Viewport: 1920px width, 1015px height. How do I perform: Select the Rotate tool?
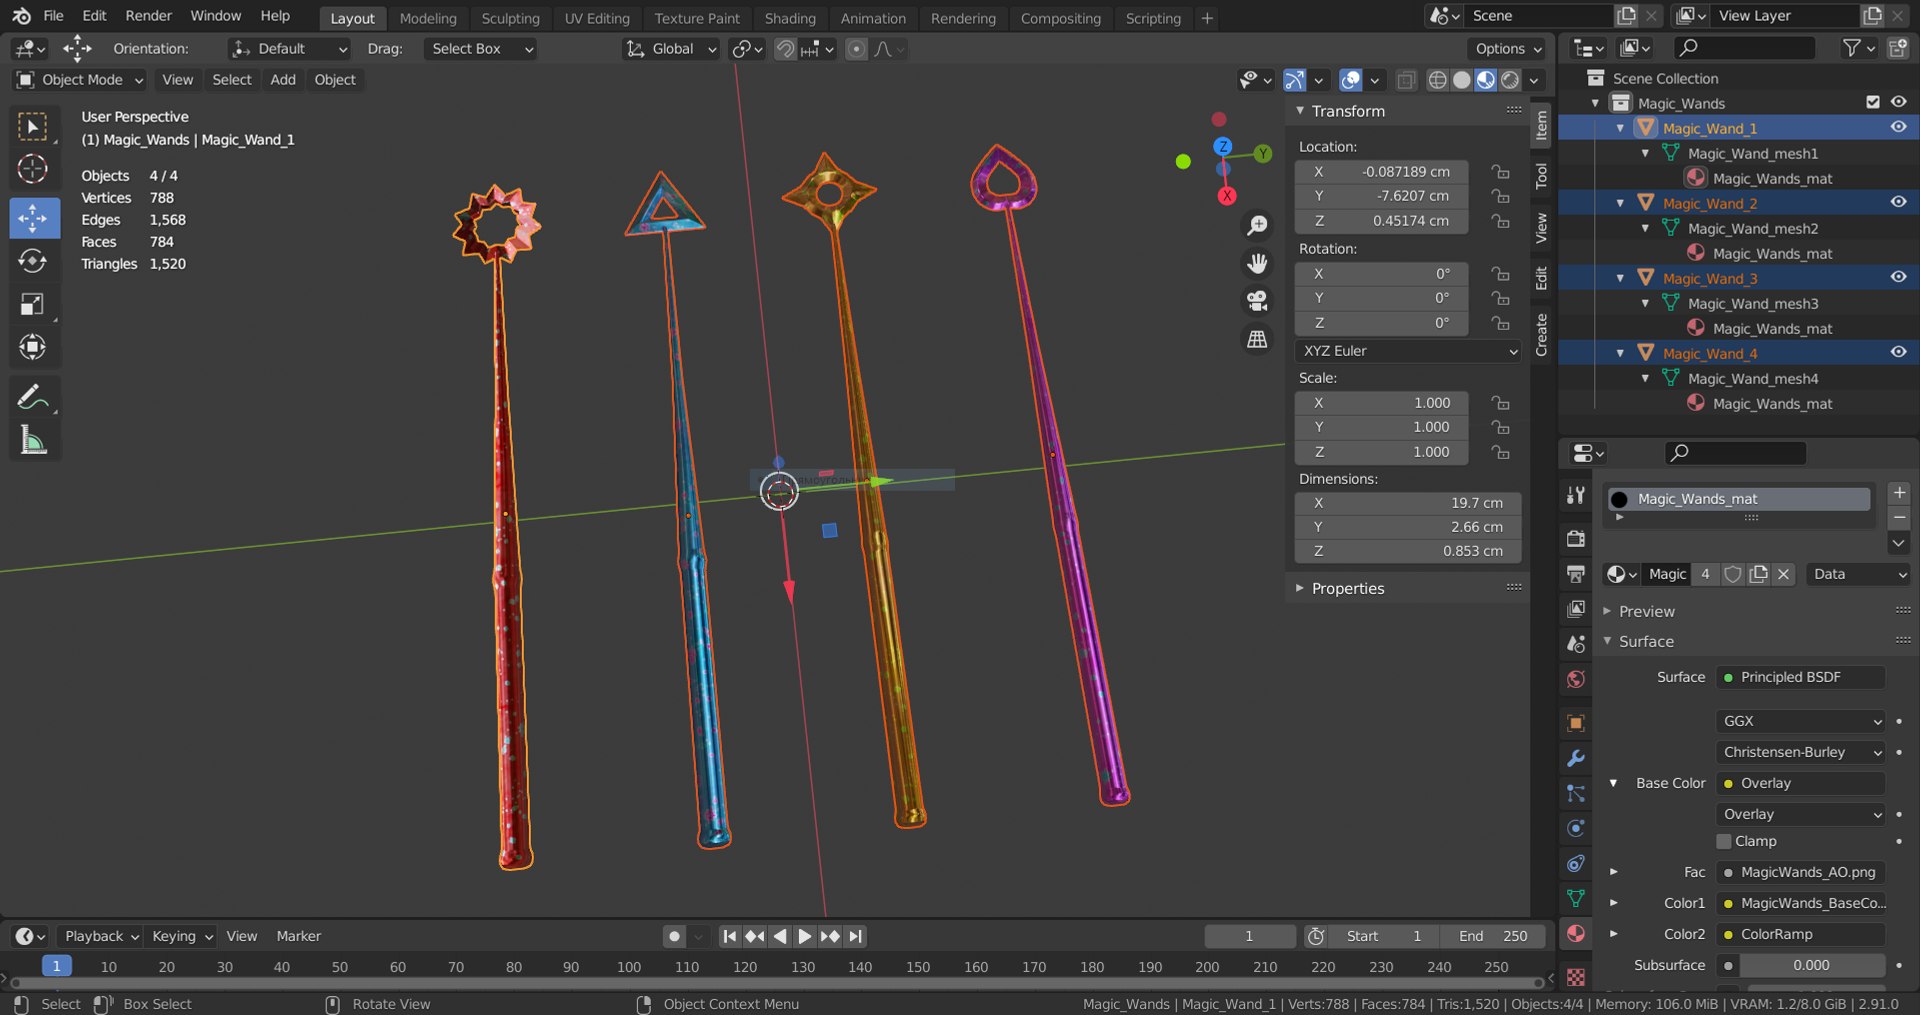point(33,261)
